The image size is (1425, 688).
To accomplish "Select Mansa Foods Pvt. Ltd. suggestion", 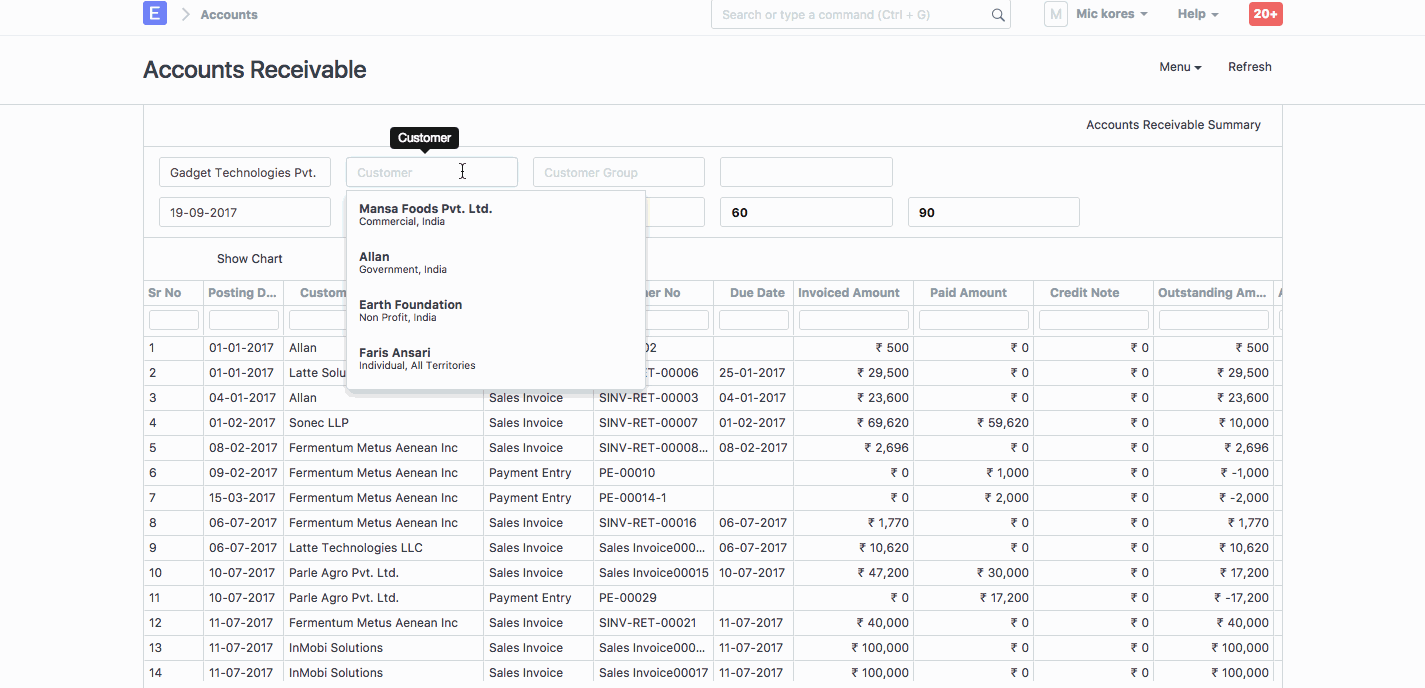I will [496, 215].
